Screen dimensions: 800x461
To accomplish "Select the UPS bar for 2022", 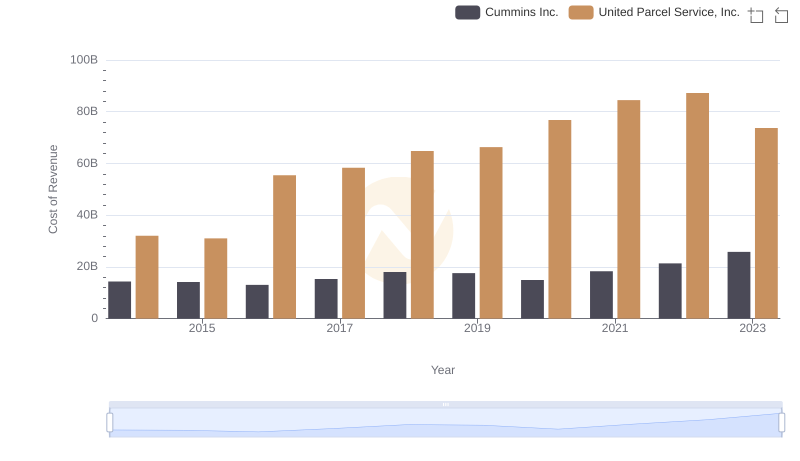I will (x=697, y=205).
